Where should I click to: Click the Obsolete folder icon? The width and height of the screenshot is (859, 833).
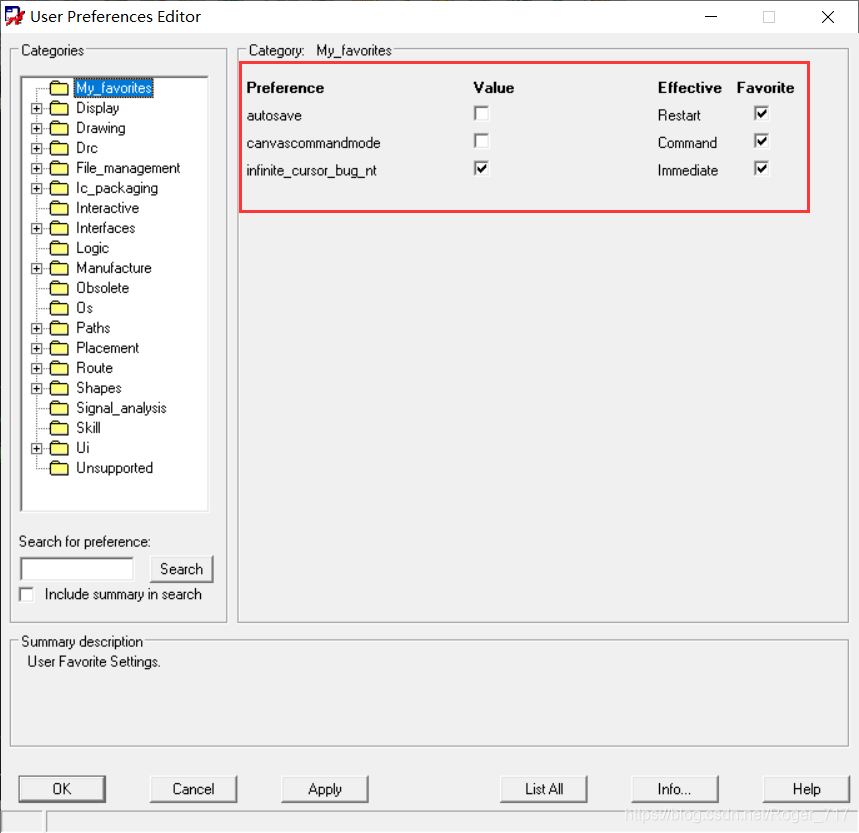click(x=59, y=288)
